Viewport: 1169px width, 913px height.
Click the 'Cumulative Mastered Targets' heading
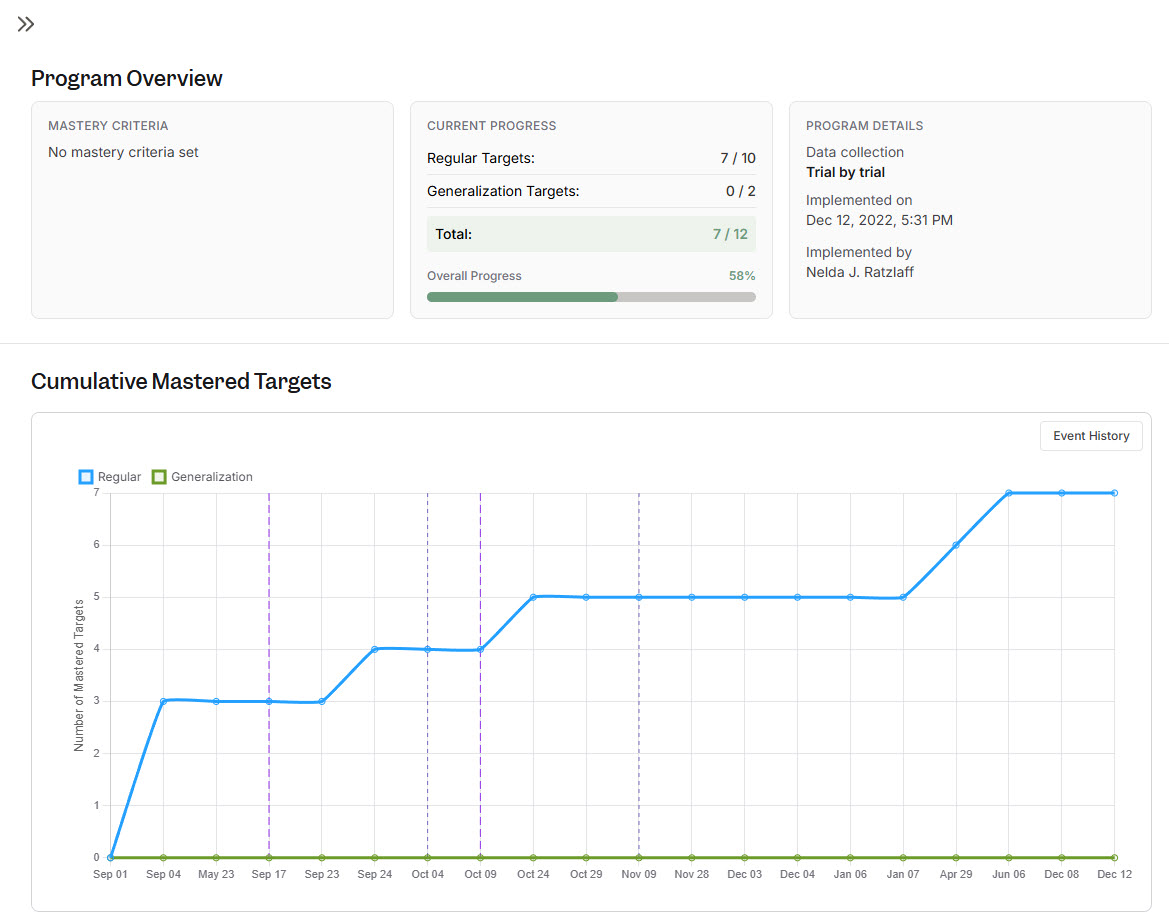pyautogui.click(x=181, y=381)
